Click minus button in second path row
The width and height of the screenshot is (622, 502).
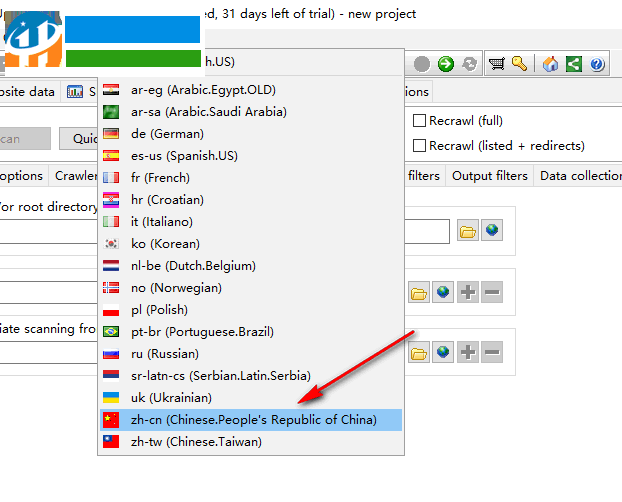point(492,292)
